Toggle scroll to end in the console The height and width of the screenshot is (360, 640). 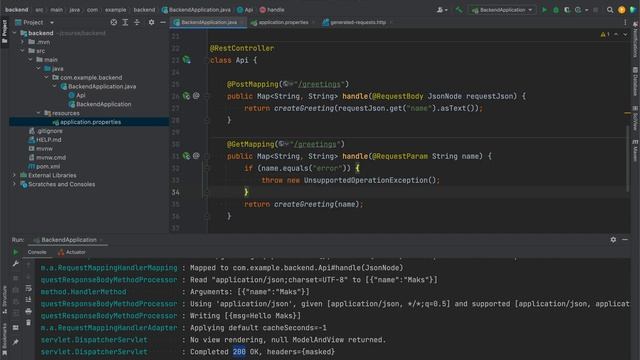pyautogui.click(x=28, y=300)
